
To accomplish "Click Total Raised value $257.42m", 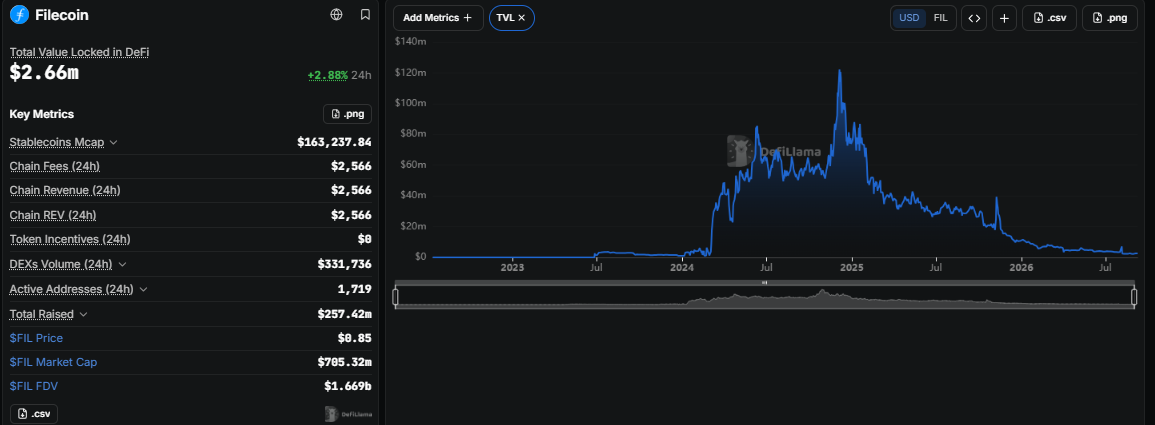I will coord(345,314).
